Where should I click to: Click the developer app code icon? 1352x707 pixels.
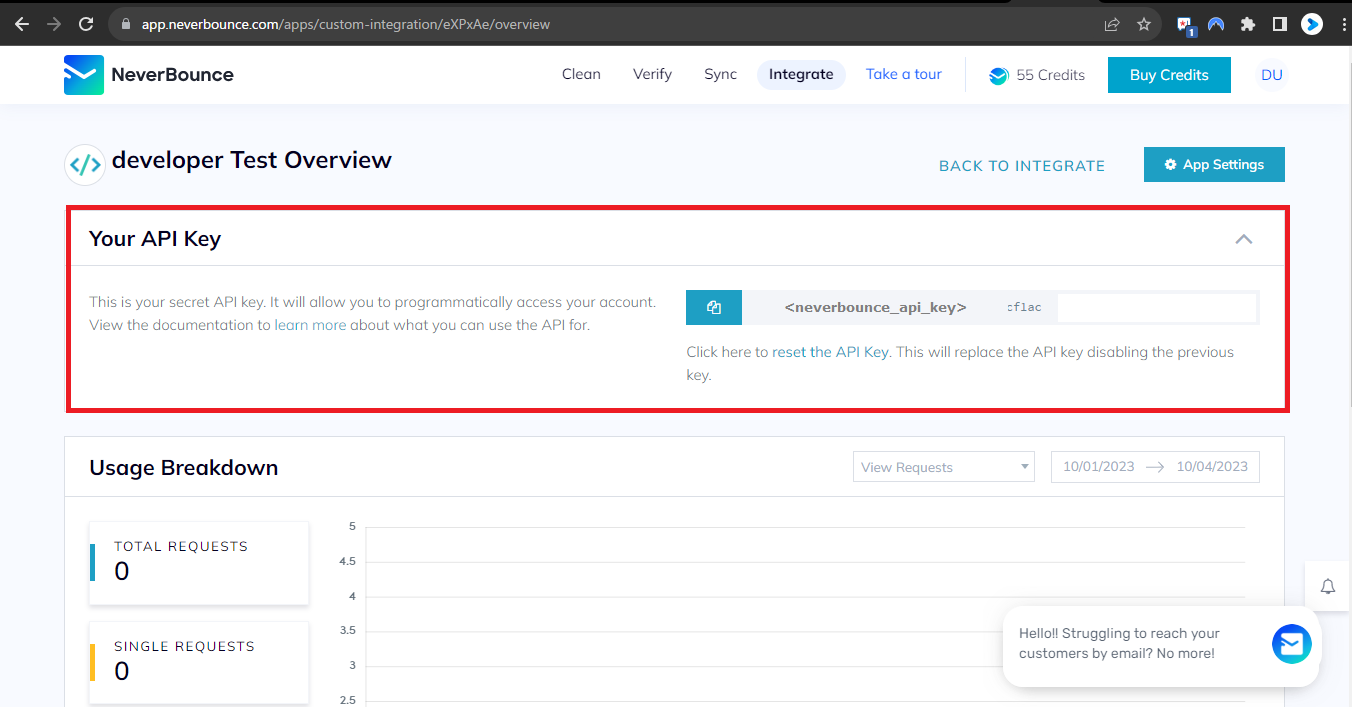pos(85,165)
